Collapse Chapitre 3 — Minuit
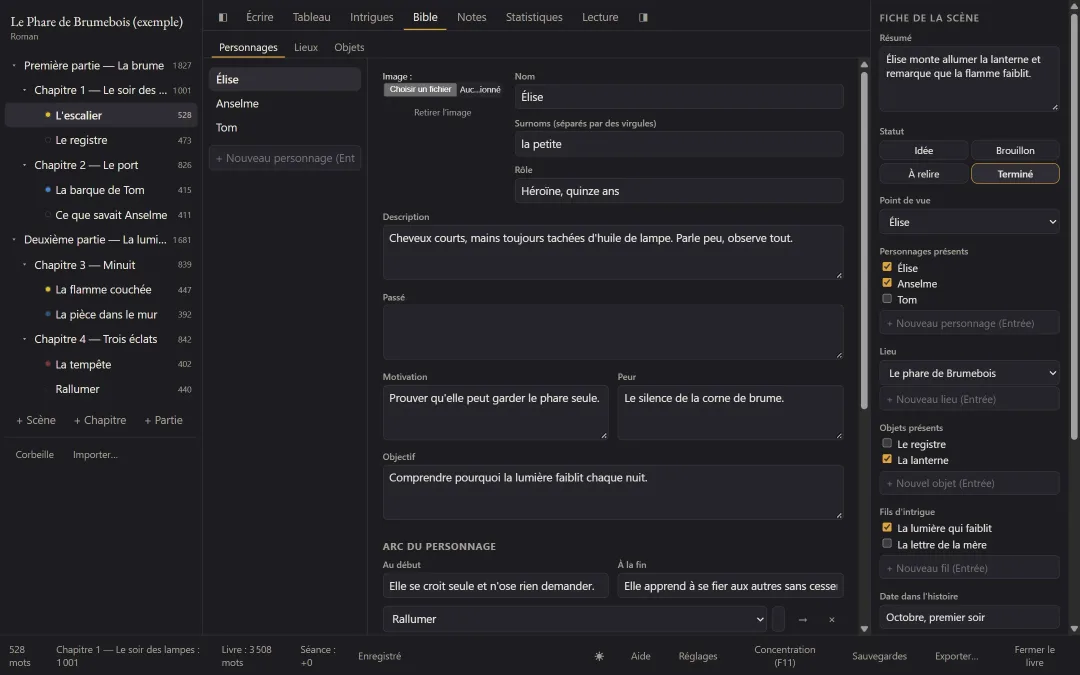This screenshot has height=675, width=1080. [24, 264]
